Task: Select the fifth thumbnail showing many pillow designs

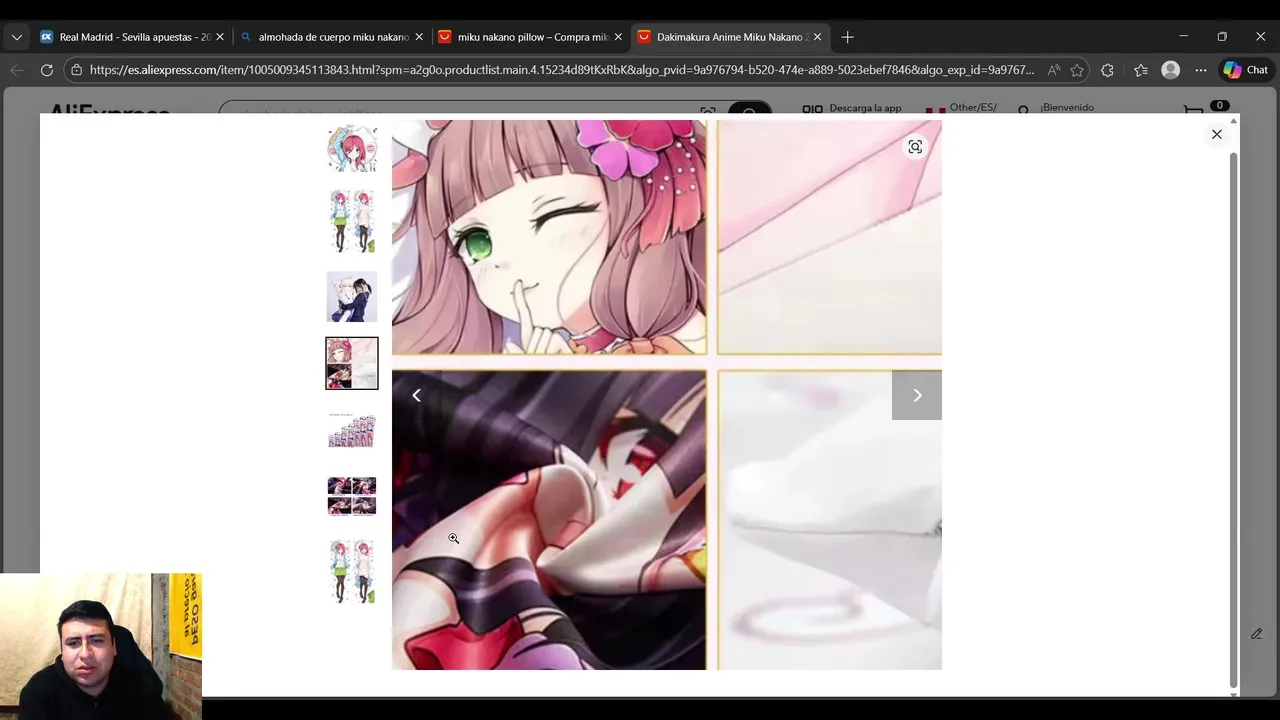Action: point(352,430)
